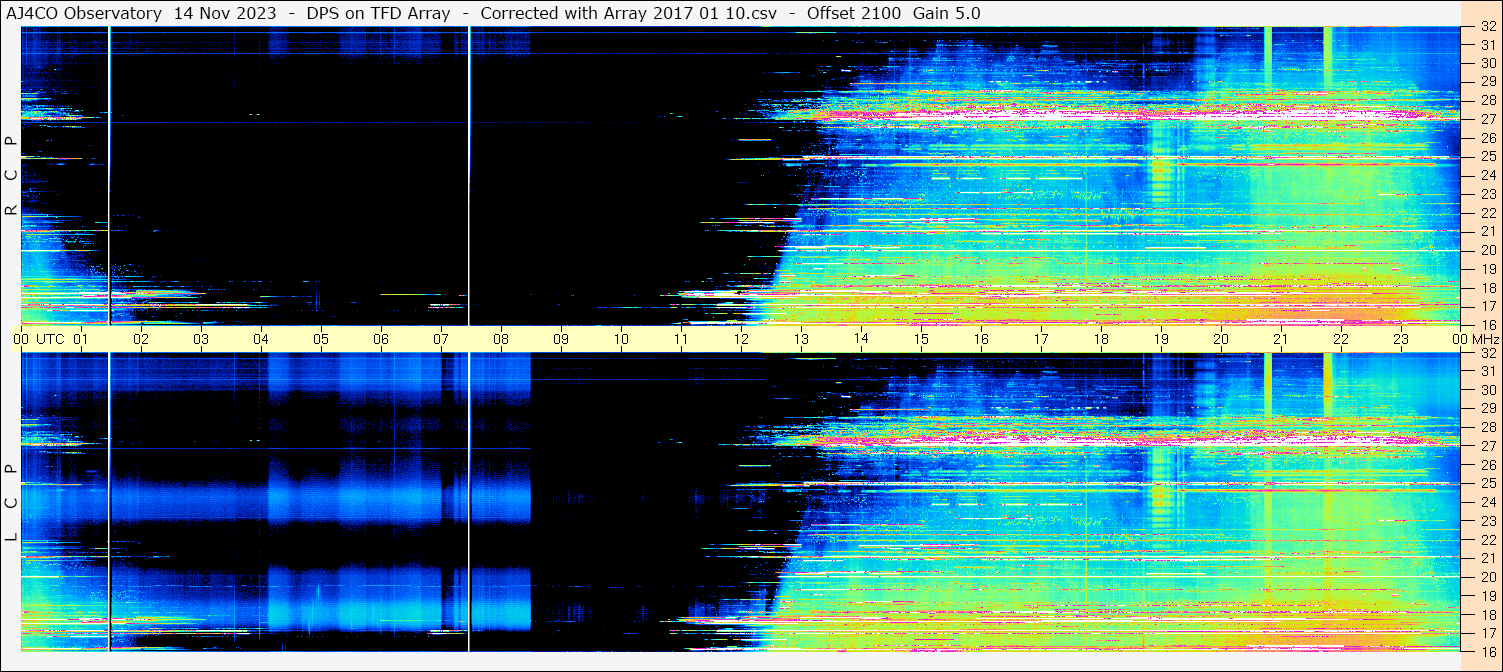Screen dimensions: 1503x672
Task: Click the 19 UTC hour marker
Action: 1161,339
